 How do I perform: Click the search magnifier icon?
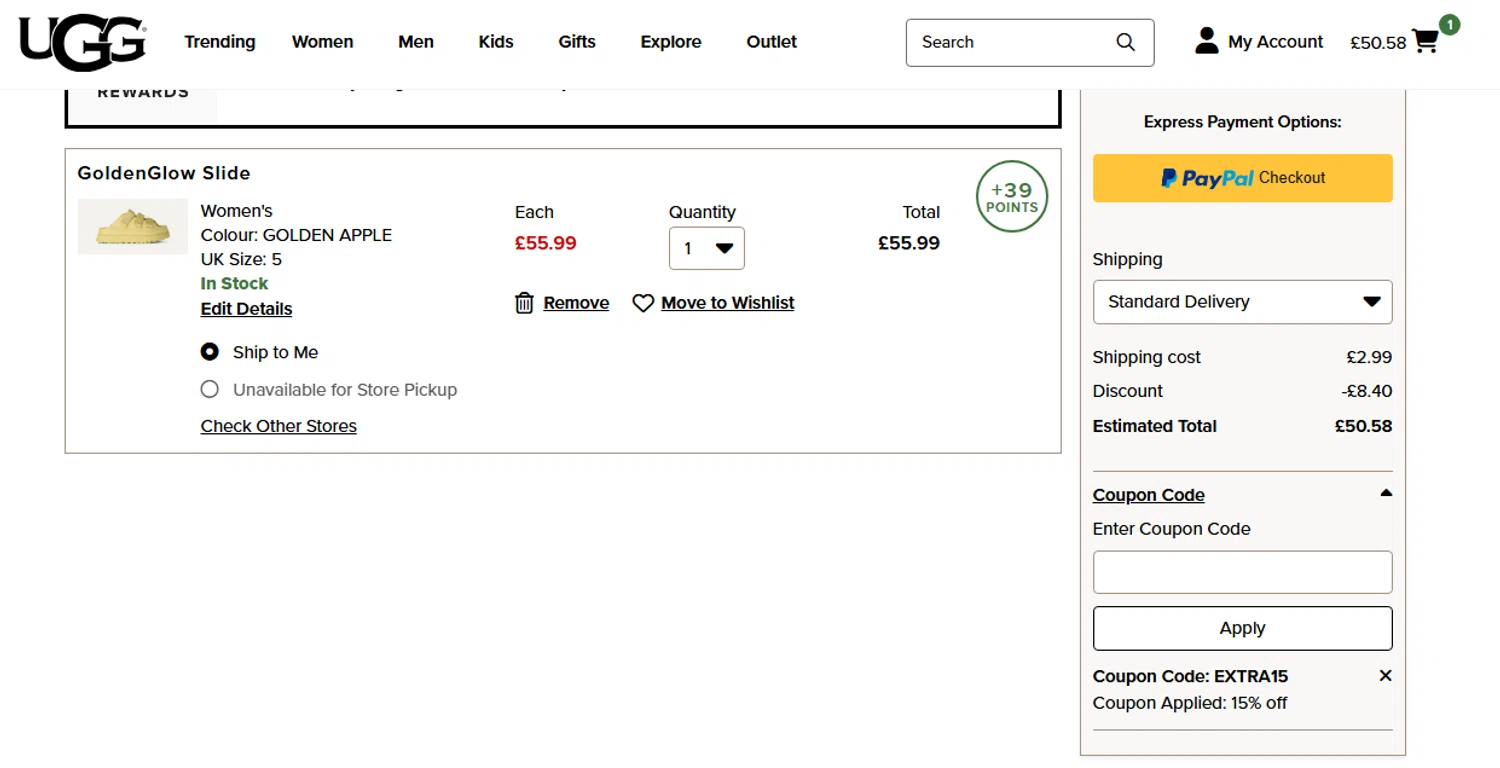point(1126,42)
